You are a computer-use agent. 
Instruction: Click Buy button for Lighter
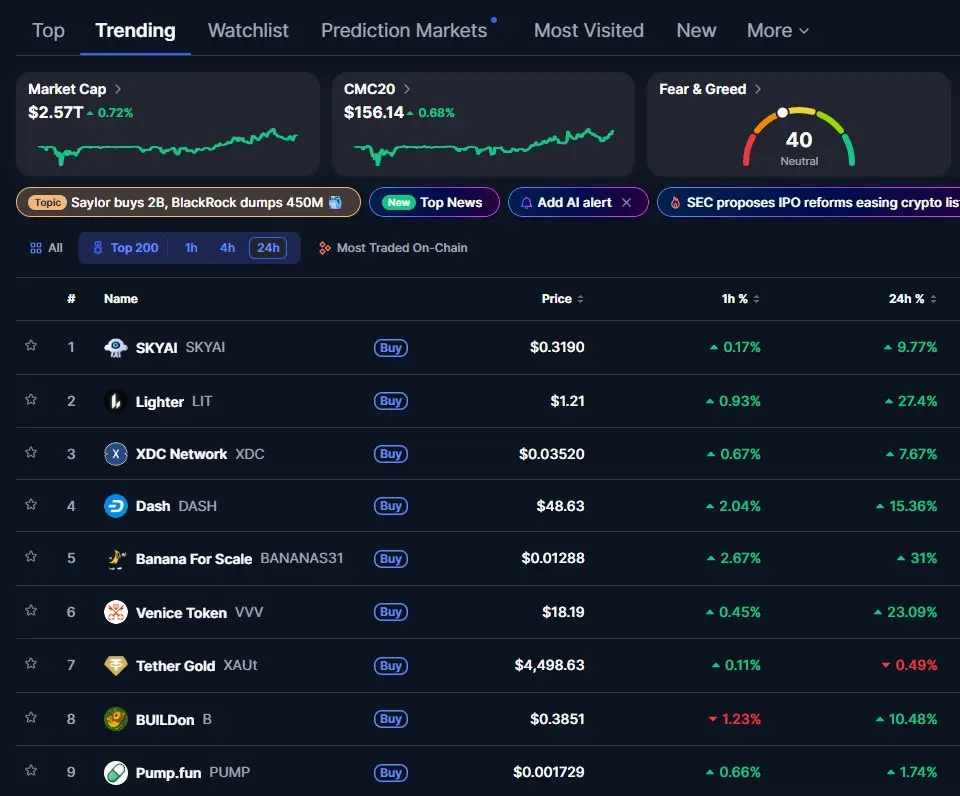pyautogui.click(x=391, y=401)
